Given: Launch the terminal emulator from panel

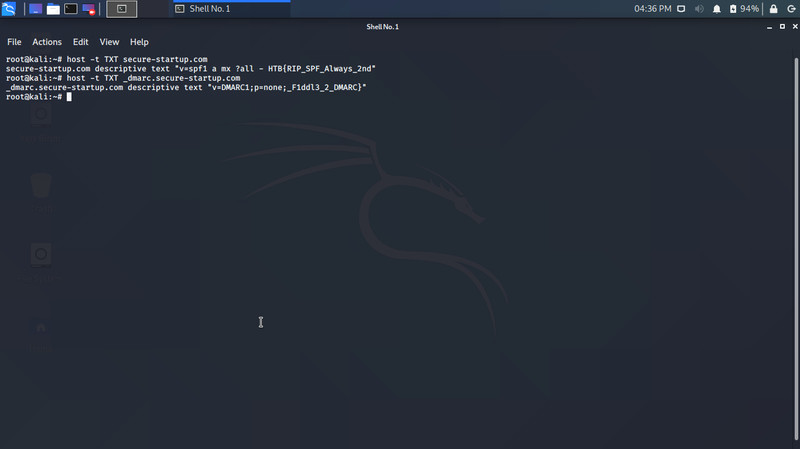Looking at the screenshot, I should [x=70, y=9].
